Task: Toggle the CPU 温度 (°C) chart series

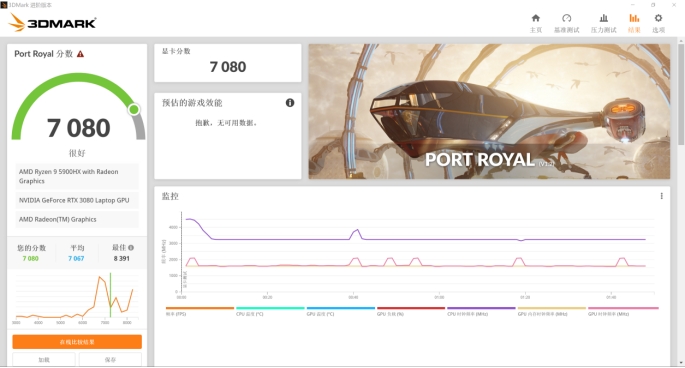Action: pyautogui.click(x=270, y=311)
